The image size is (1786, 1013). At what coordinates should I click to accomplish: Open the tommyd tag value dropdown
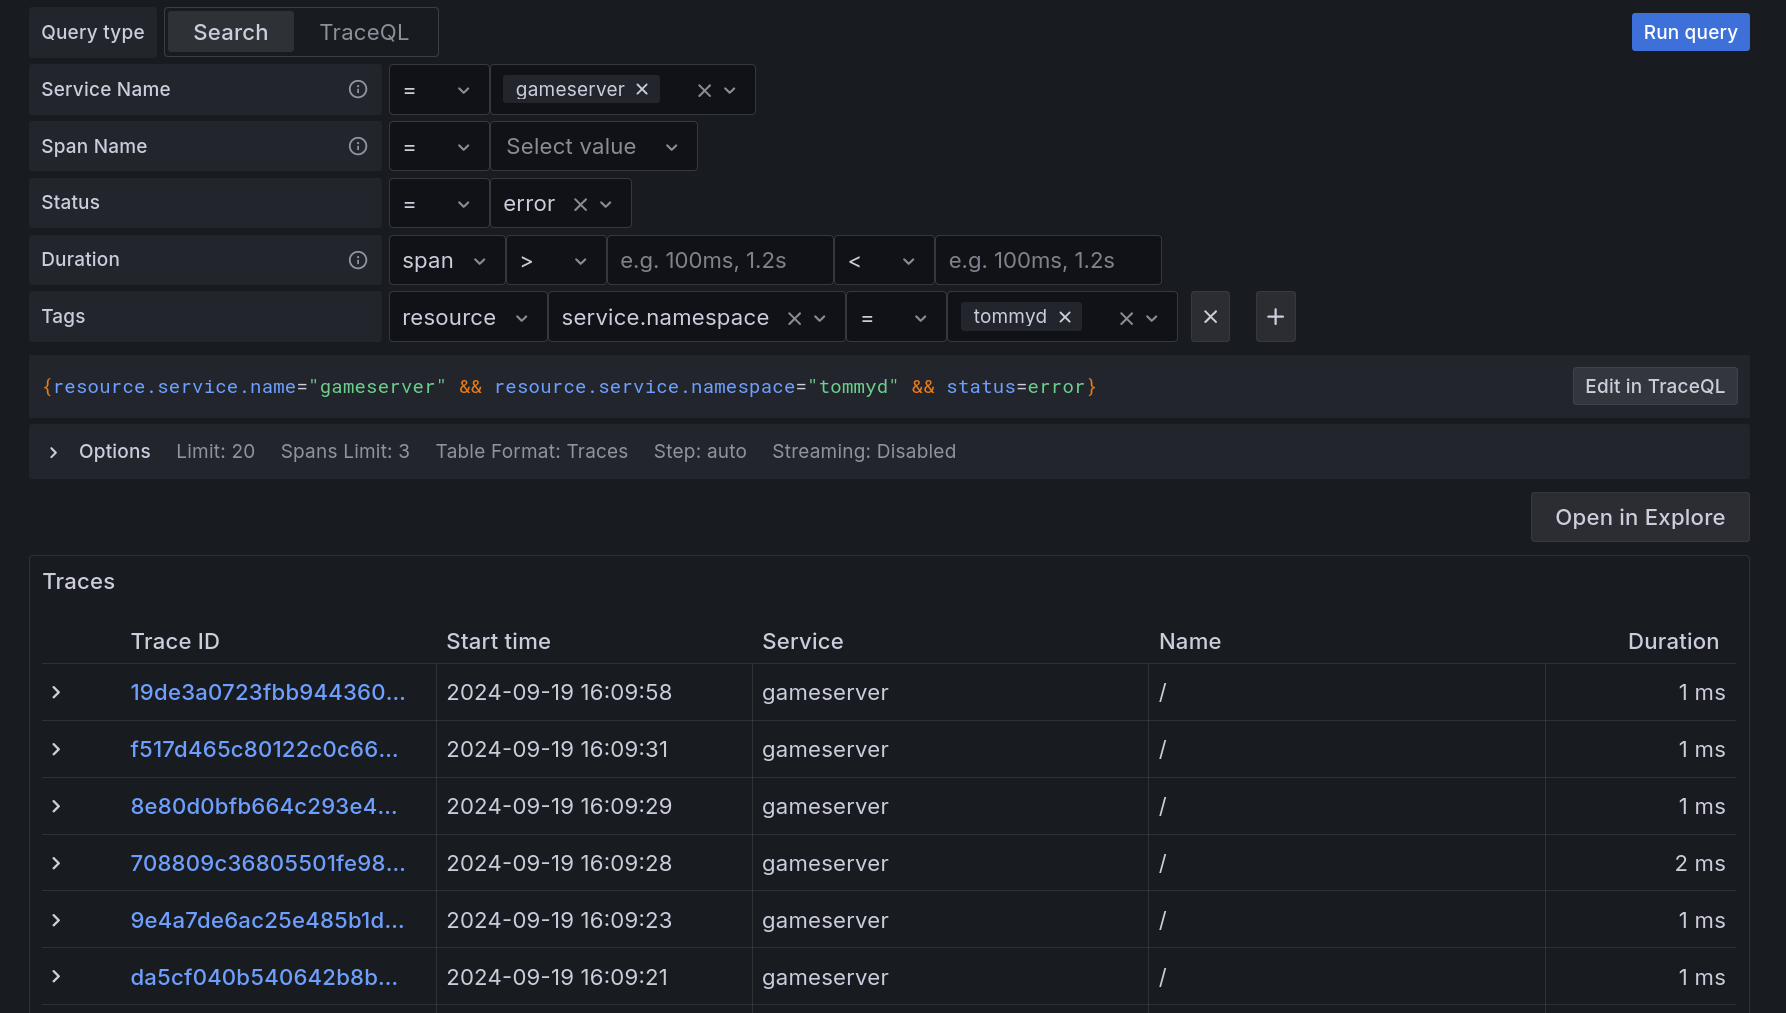pyautogui.click(x=1152, y=318)
